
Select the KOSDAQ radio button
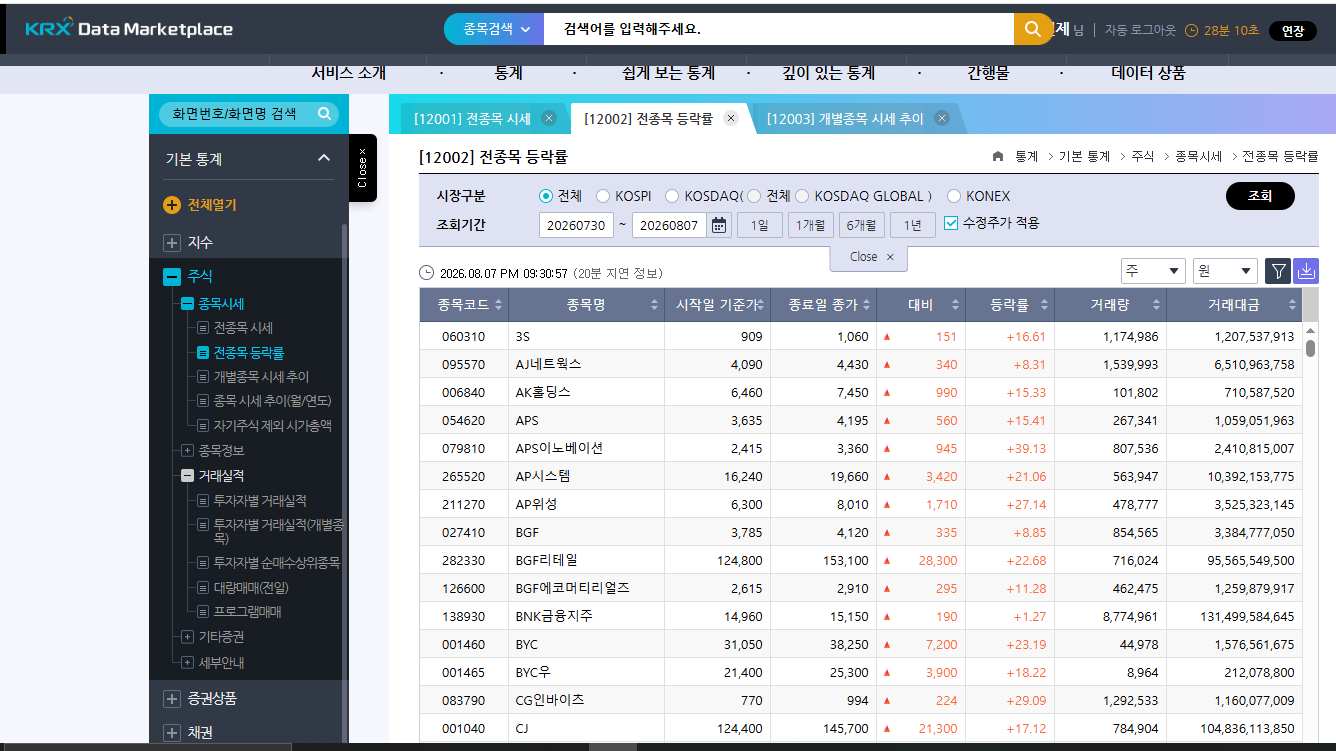click(x=672, y=196)
